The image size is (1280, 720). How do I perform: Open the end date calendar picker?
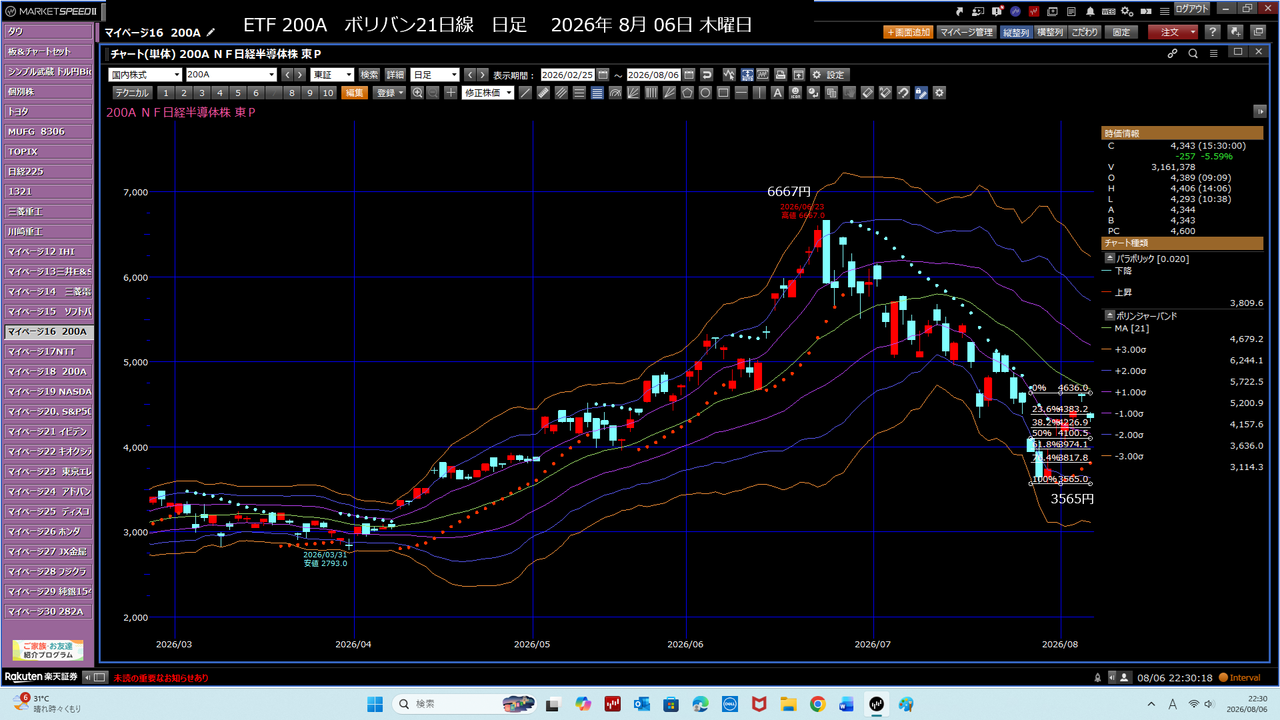pyautogui.click(x=688, y=75)
